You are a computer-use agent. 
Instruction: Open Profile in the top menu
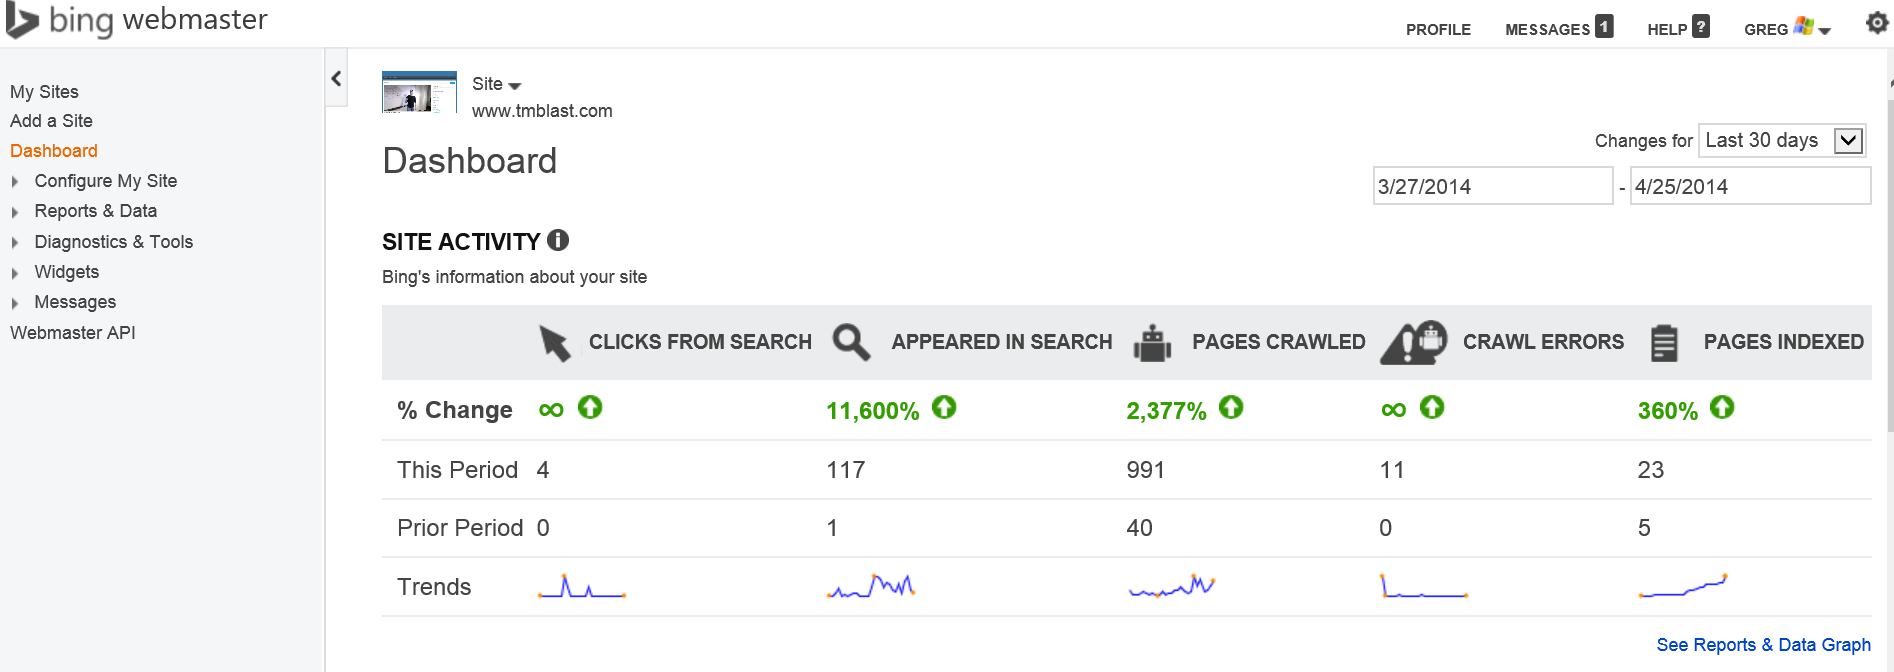pos(1438,30)
